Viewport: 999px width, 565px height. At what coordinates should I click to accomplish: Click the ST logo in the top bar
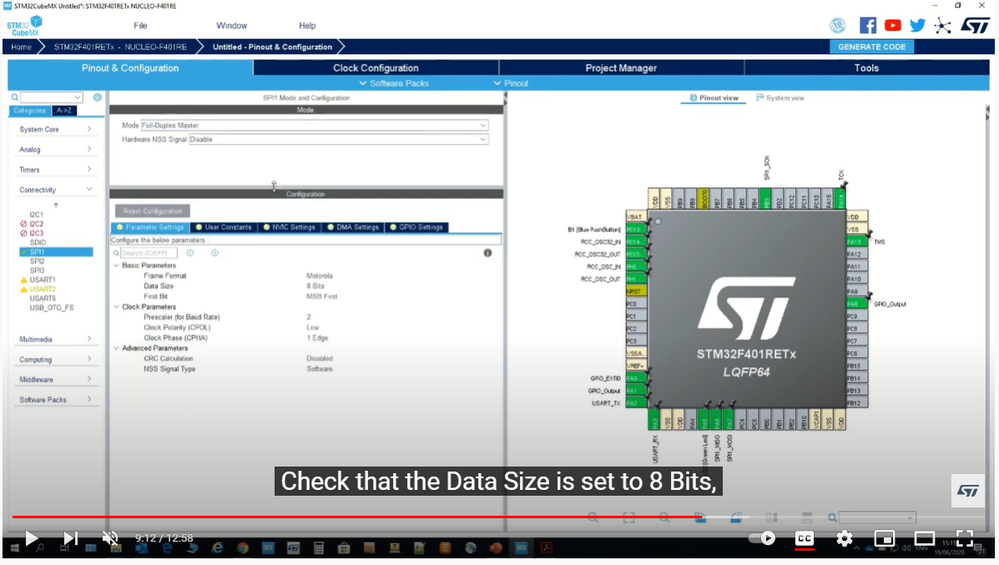[x=975, y=25]
